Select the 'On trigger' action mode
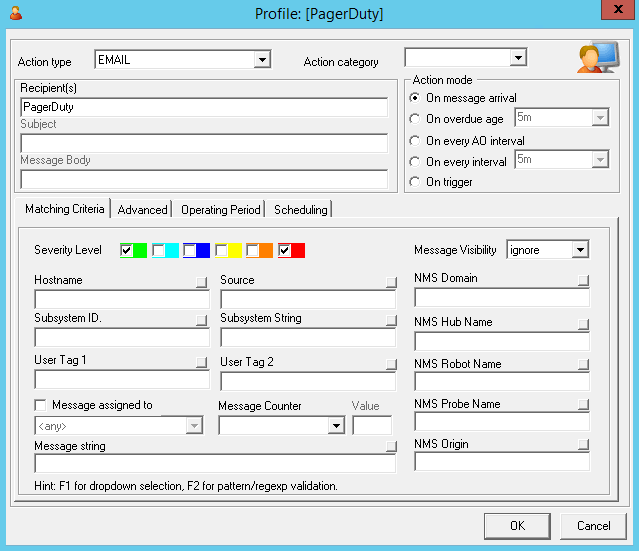The height and width of the screenshot is (551, 639). click(415, 182)
